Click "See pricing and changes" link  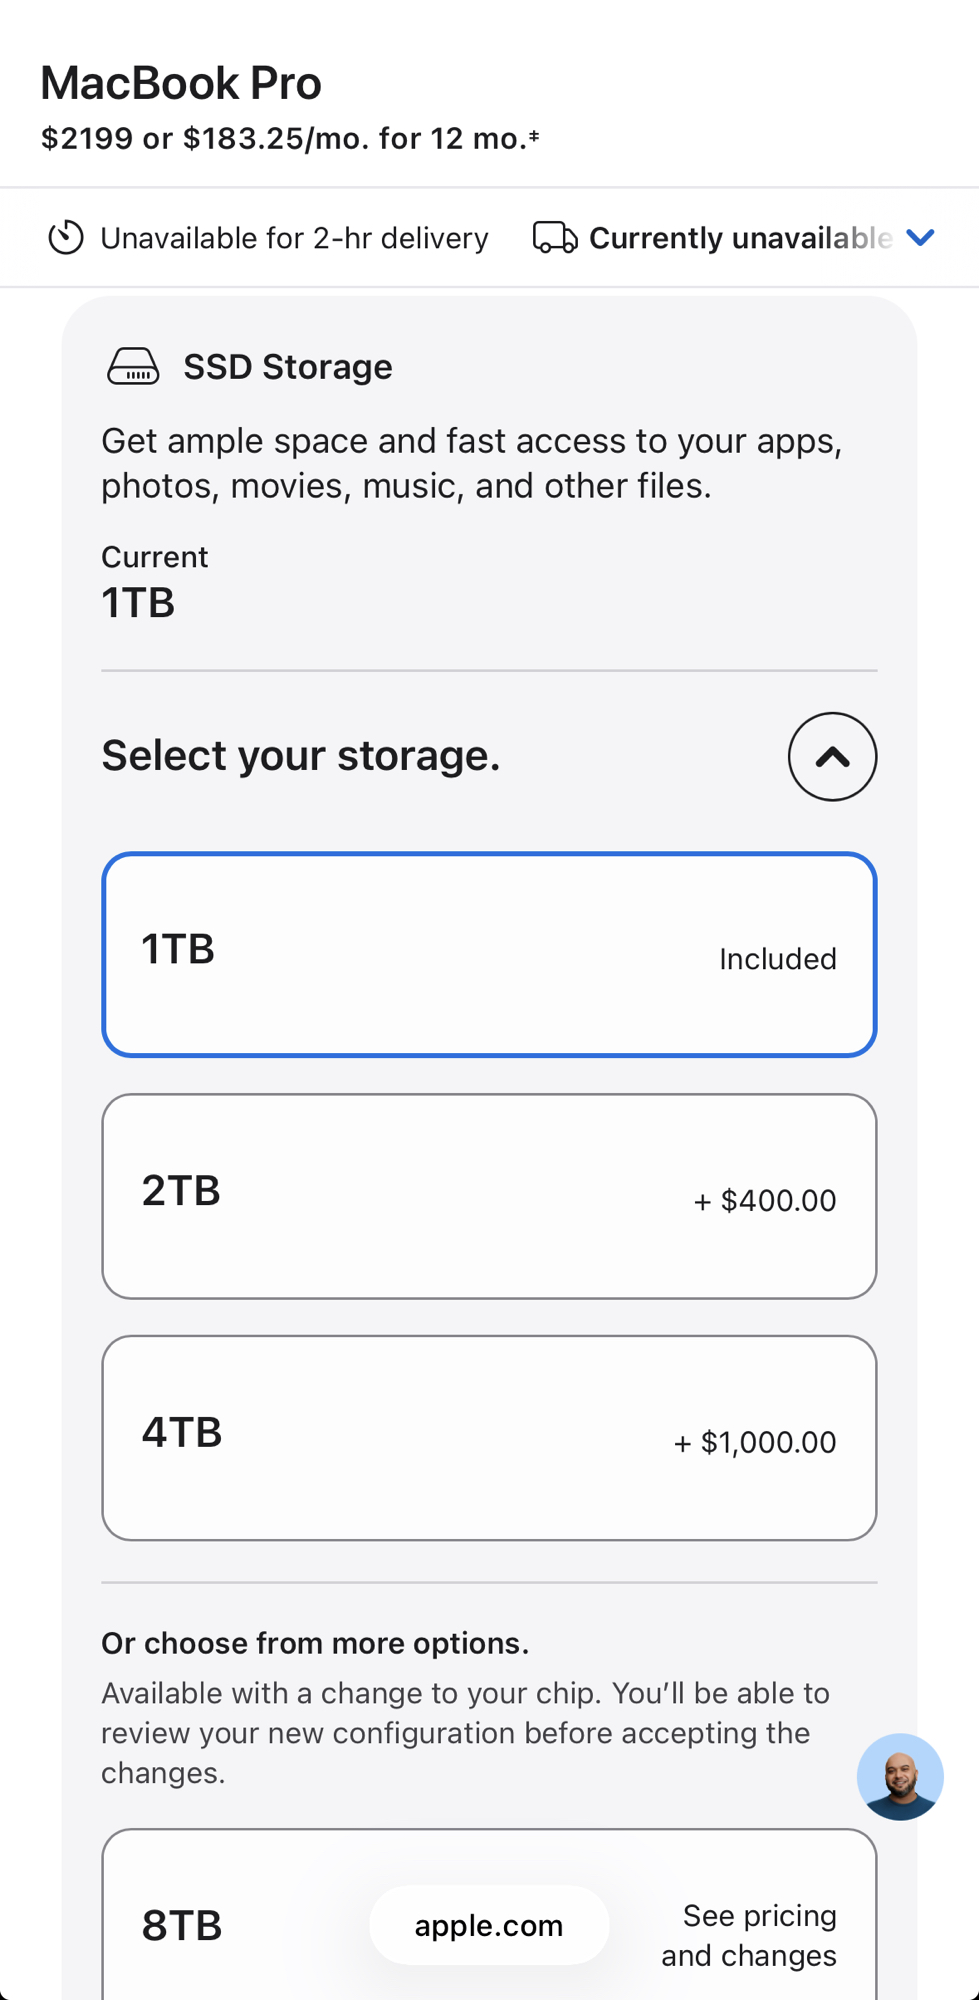(x=750, y=1935)
